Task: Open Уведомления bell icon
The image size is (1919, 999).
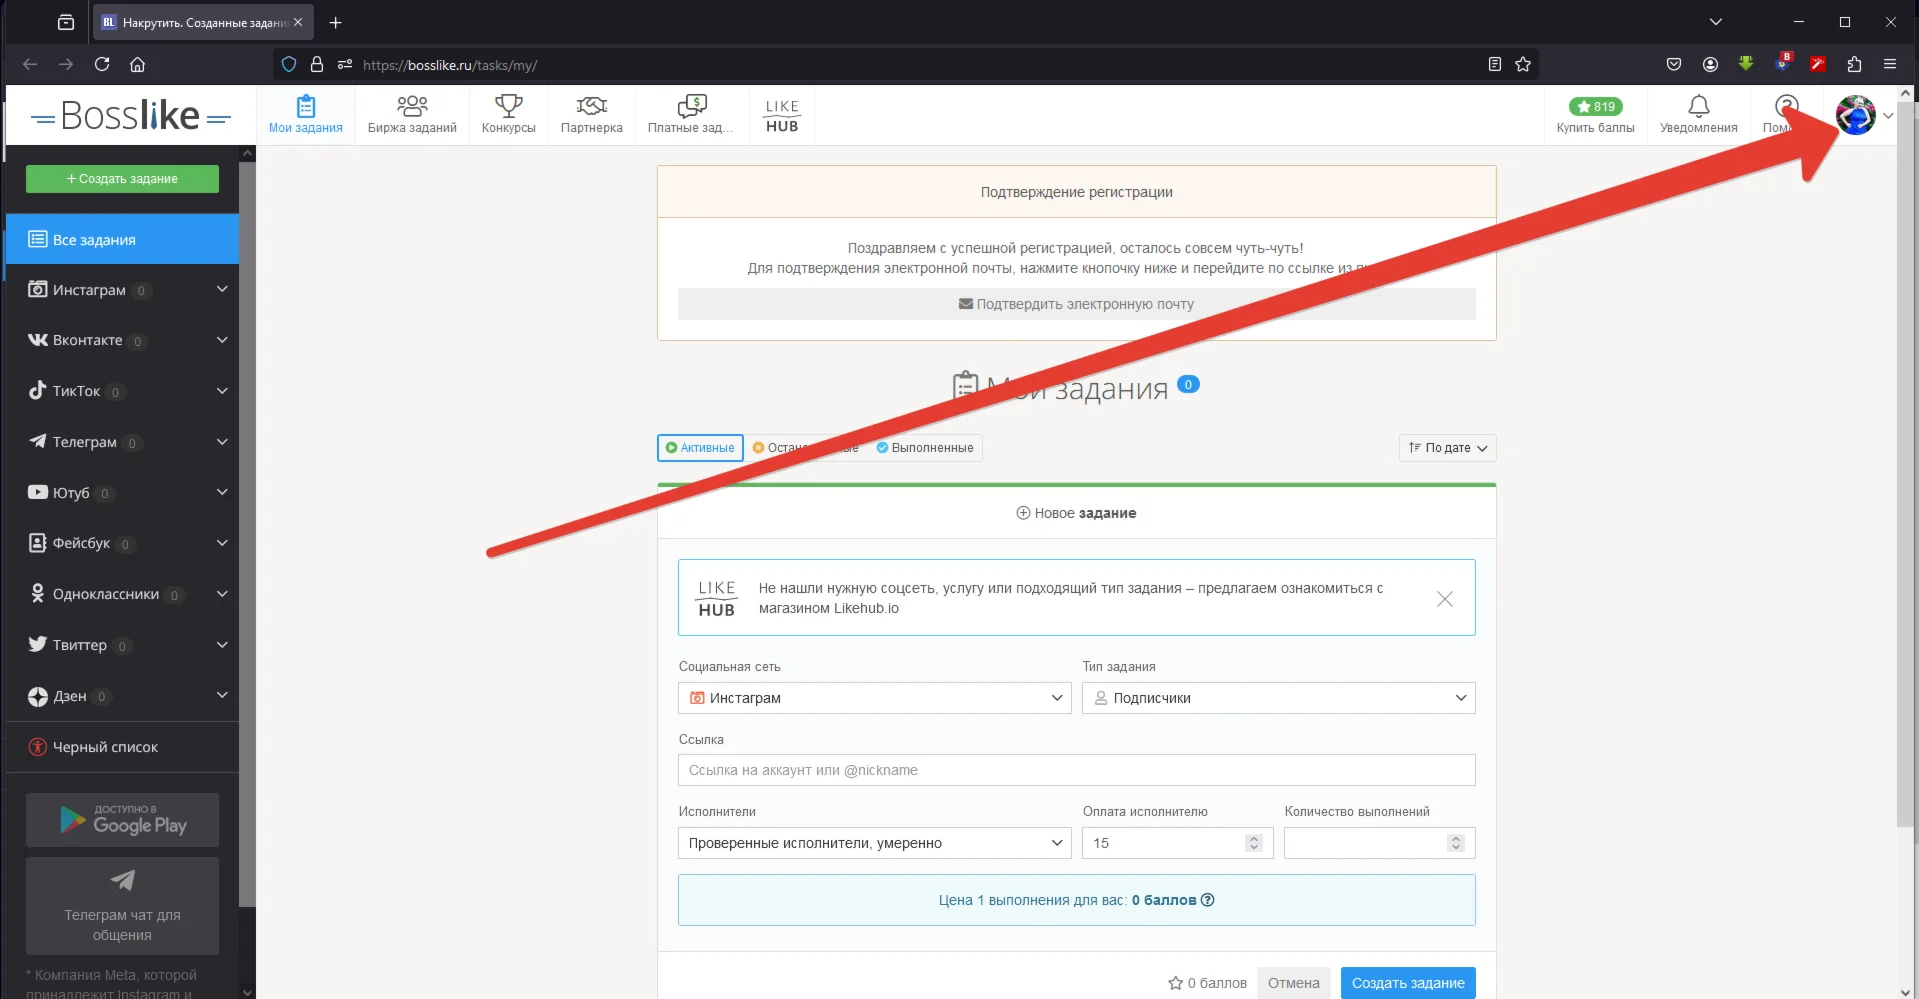Action: pyautogui.click(x=1698, y=106)
